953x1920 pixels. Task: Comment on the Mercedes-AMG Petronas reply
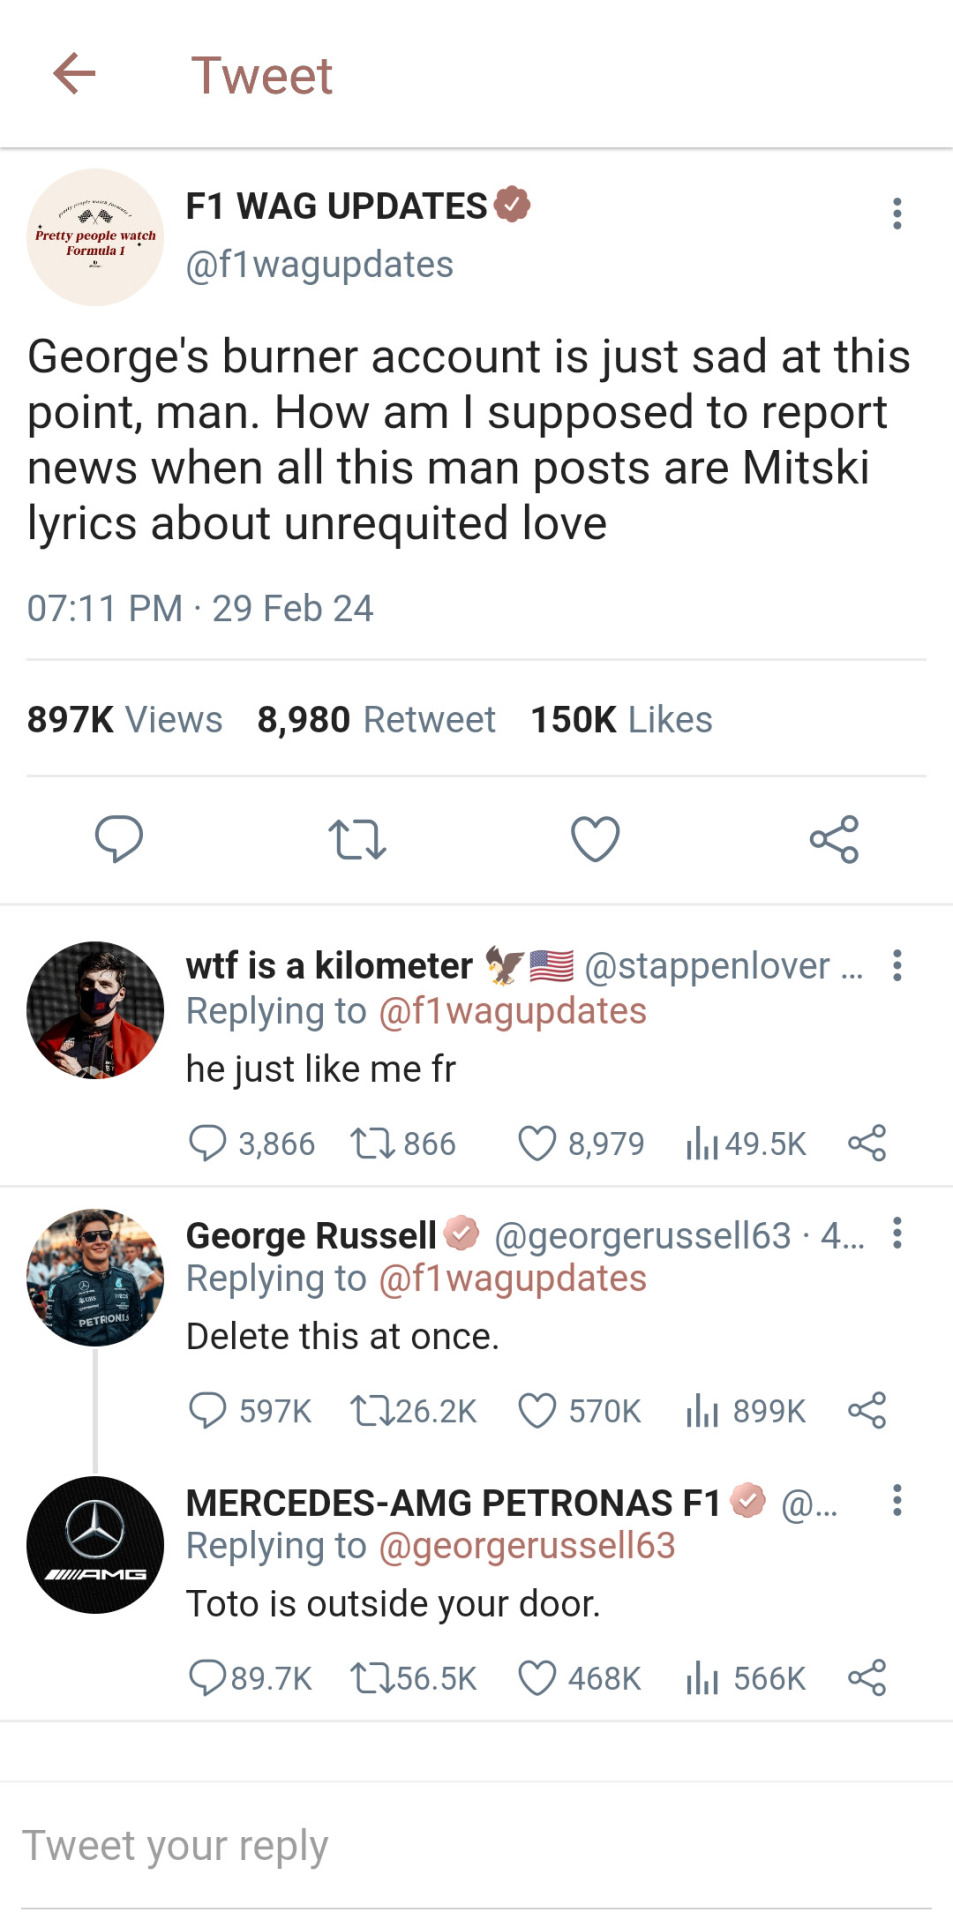click(x=207, y=1678)
